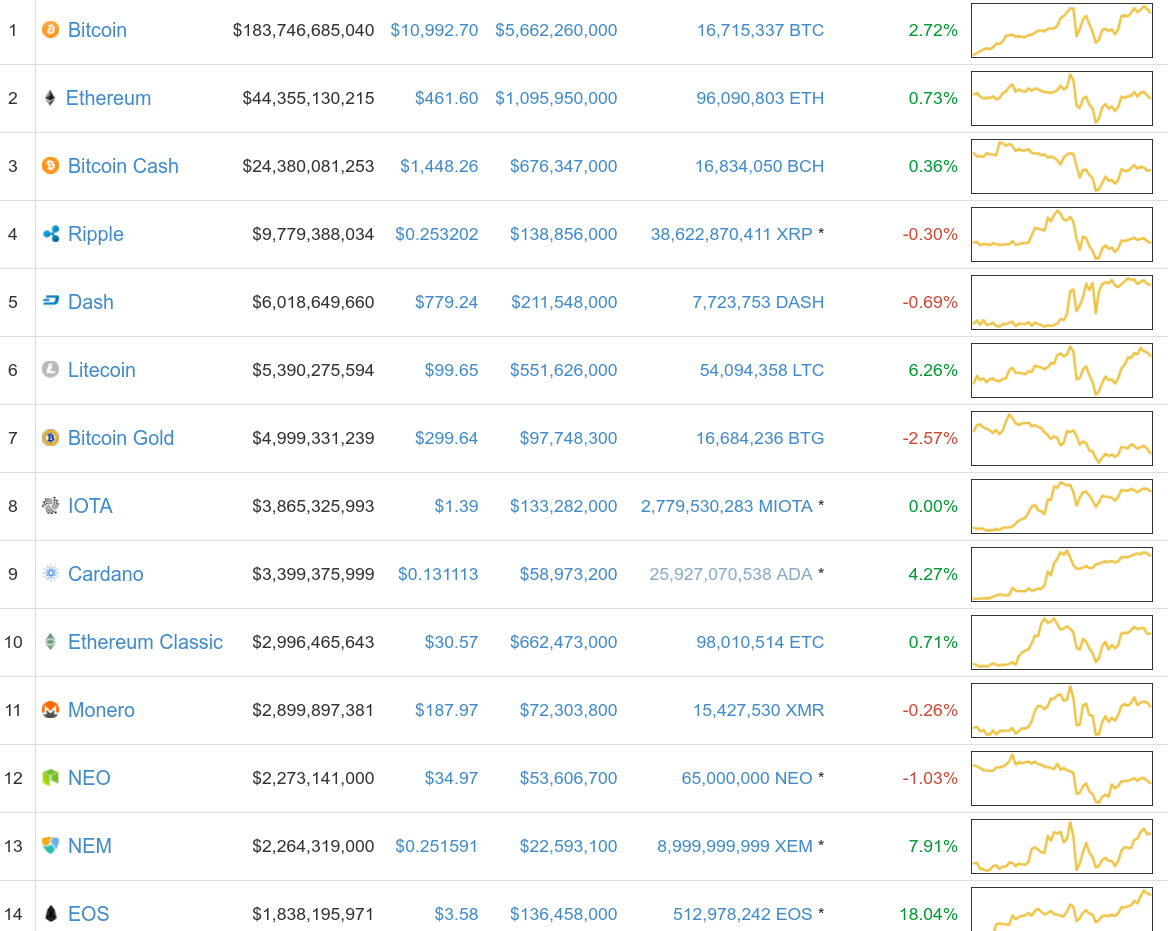Screen dimensions: 1173x931
Task: View the NEO price sparkline chart
Action: coord(1062,778)
